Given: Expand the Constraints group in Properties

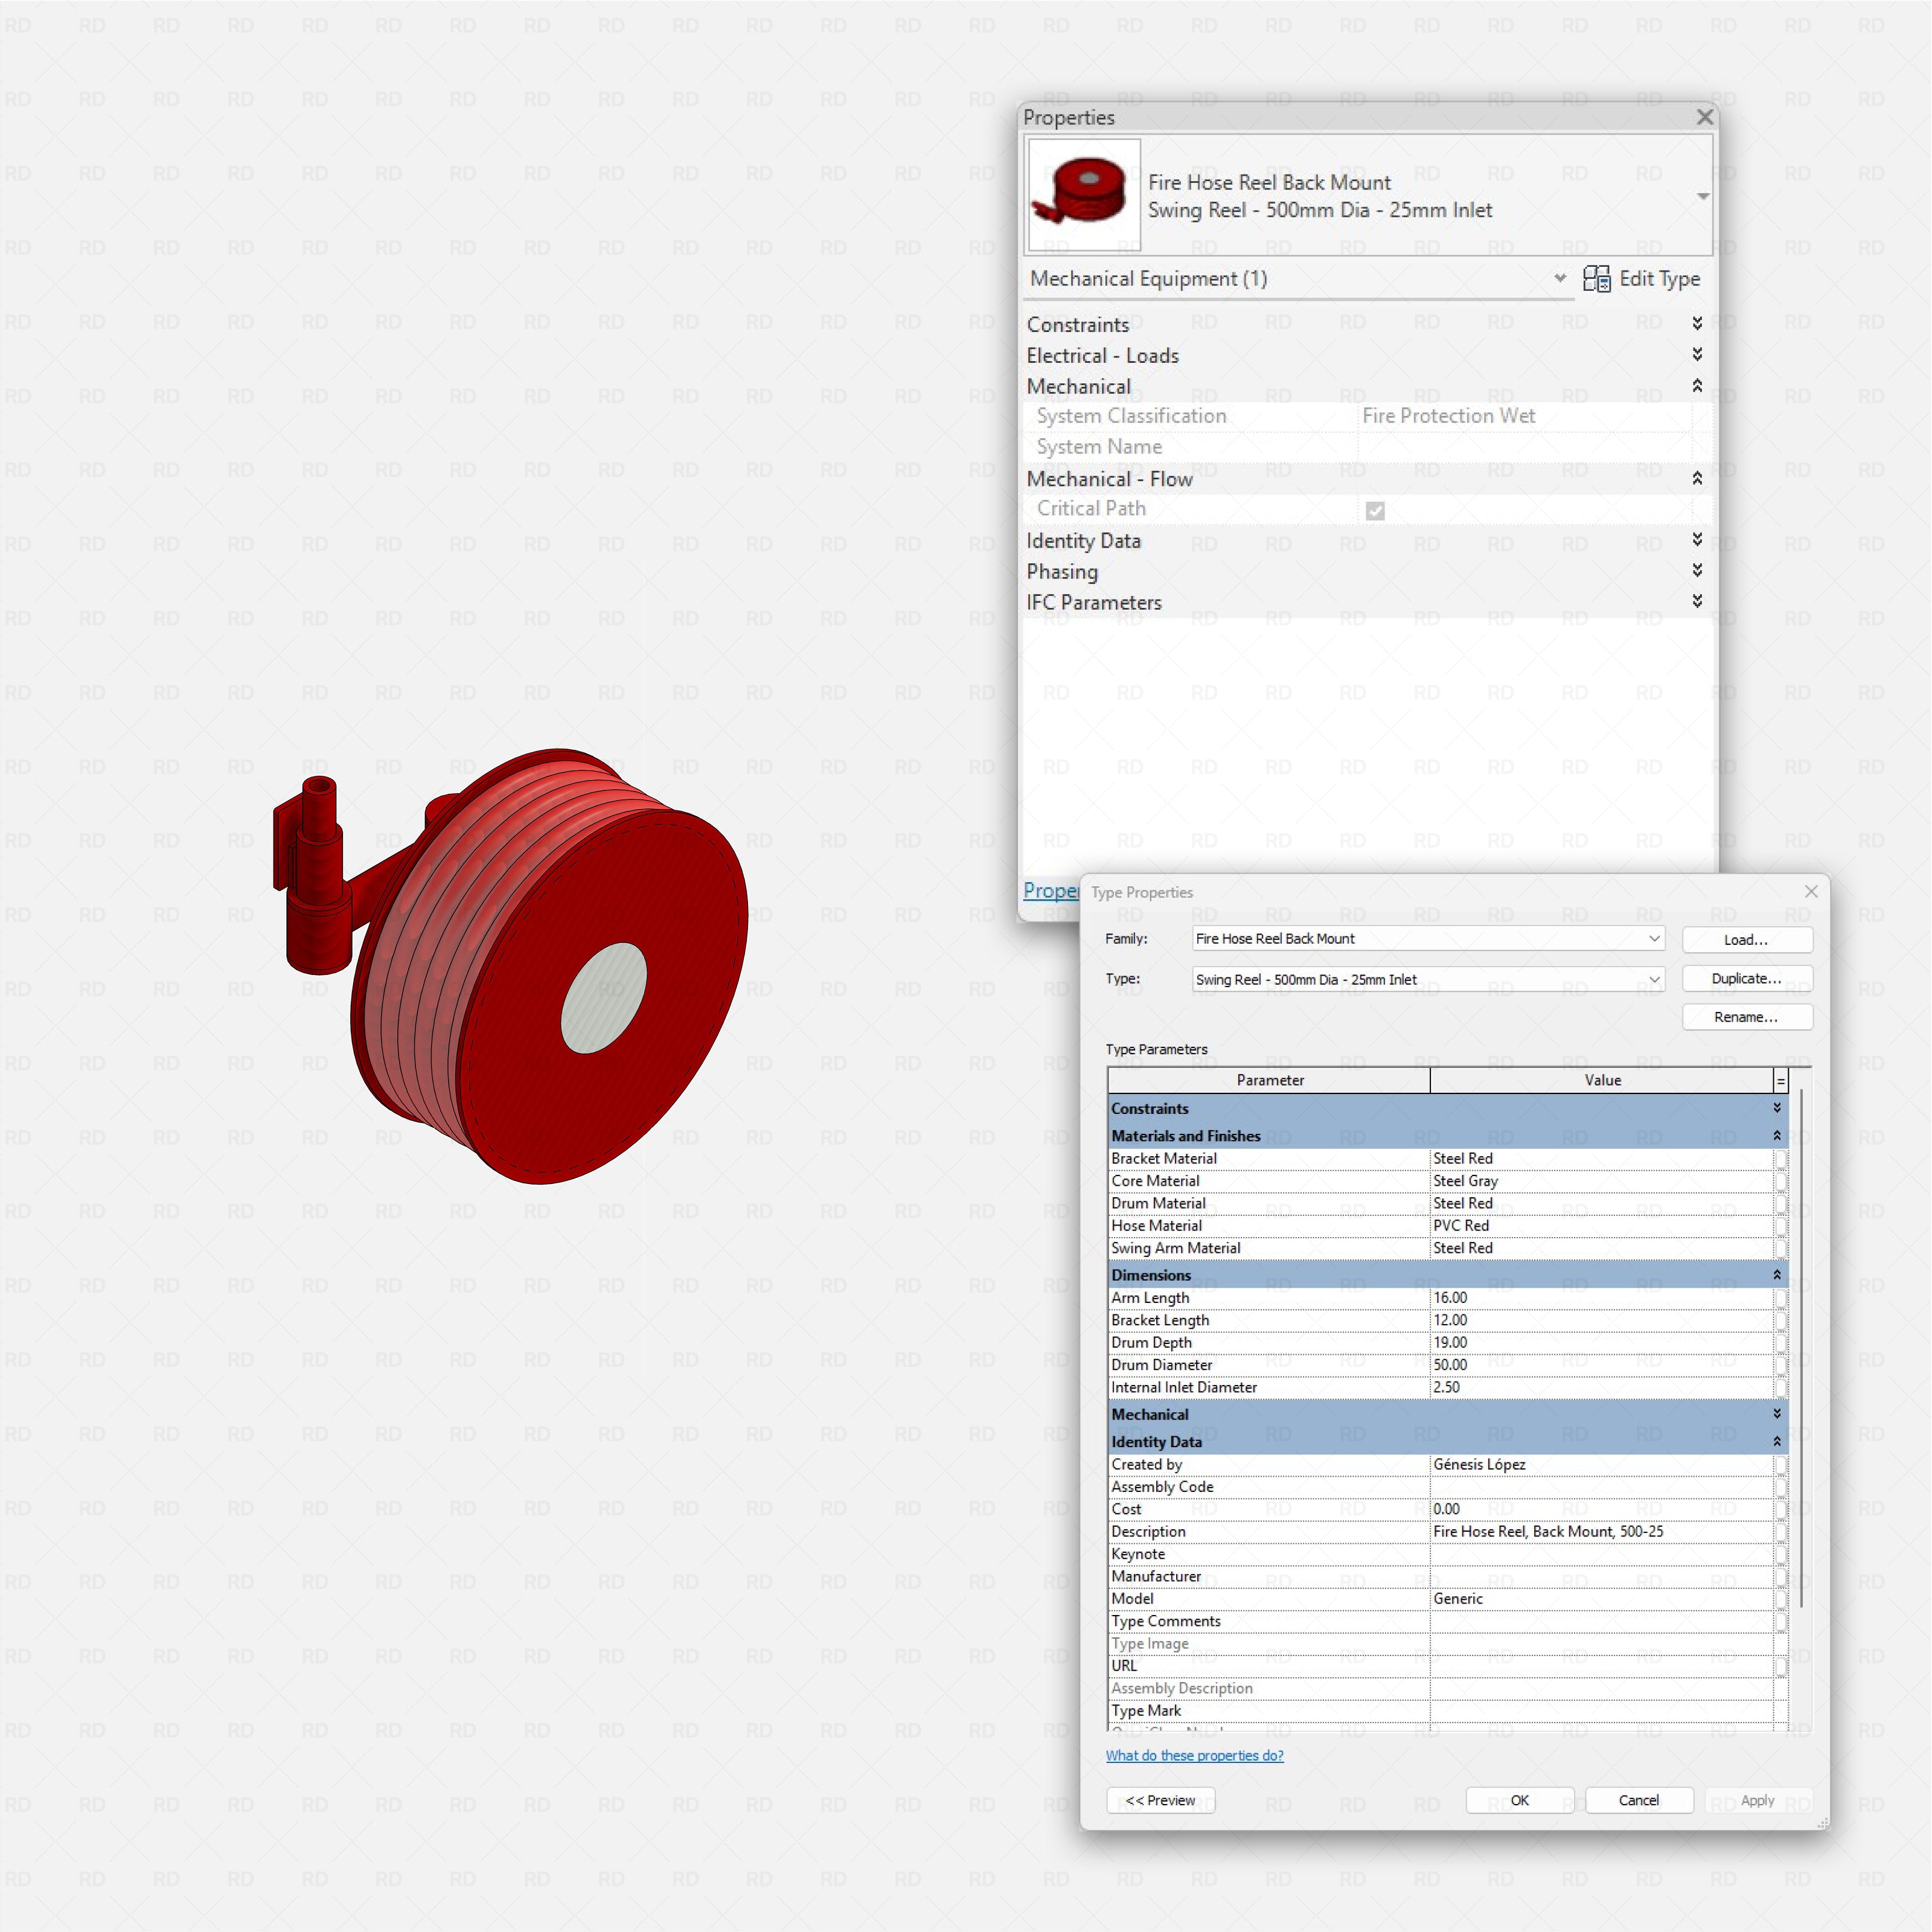Looking at the screenshot, I should (1697, 324).
